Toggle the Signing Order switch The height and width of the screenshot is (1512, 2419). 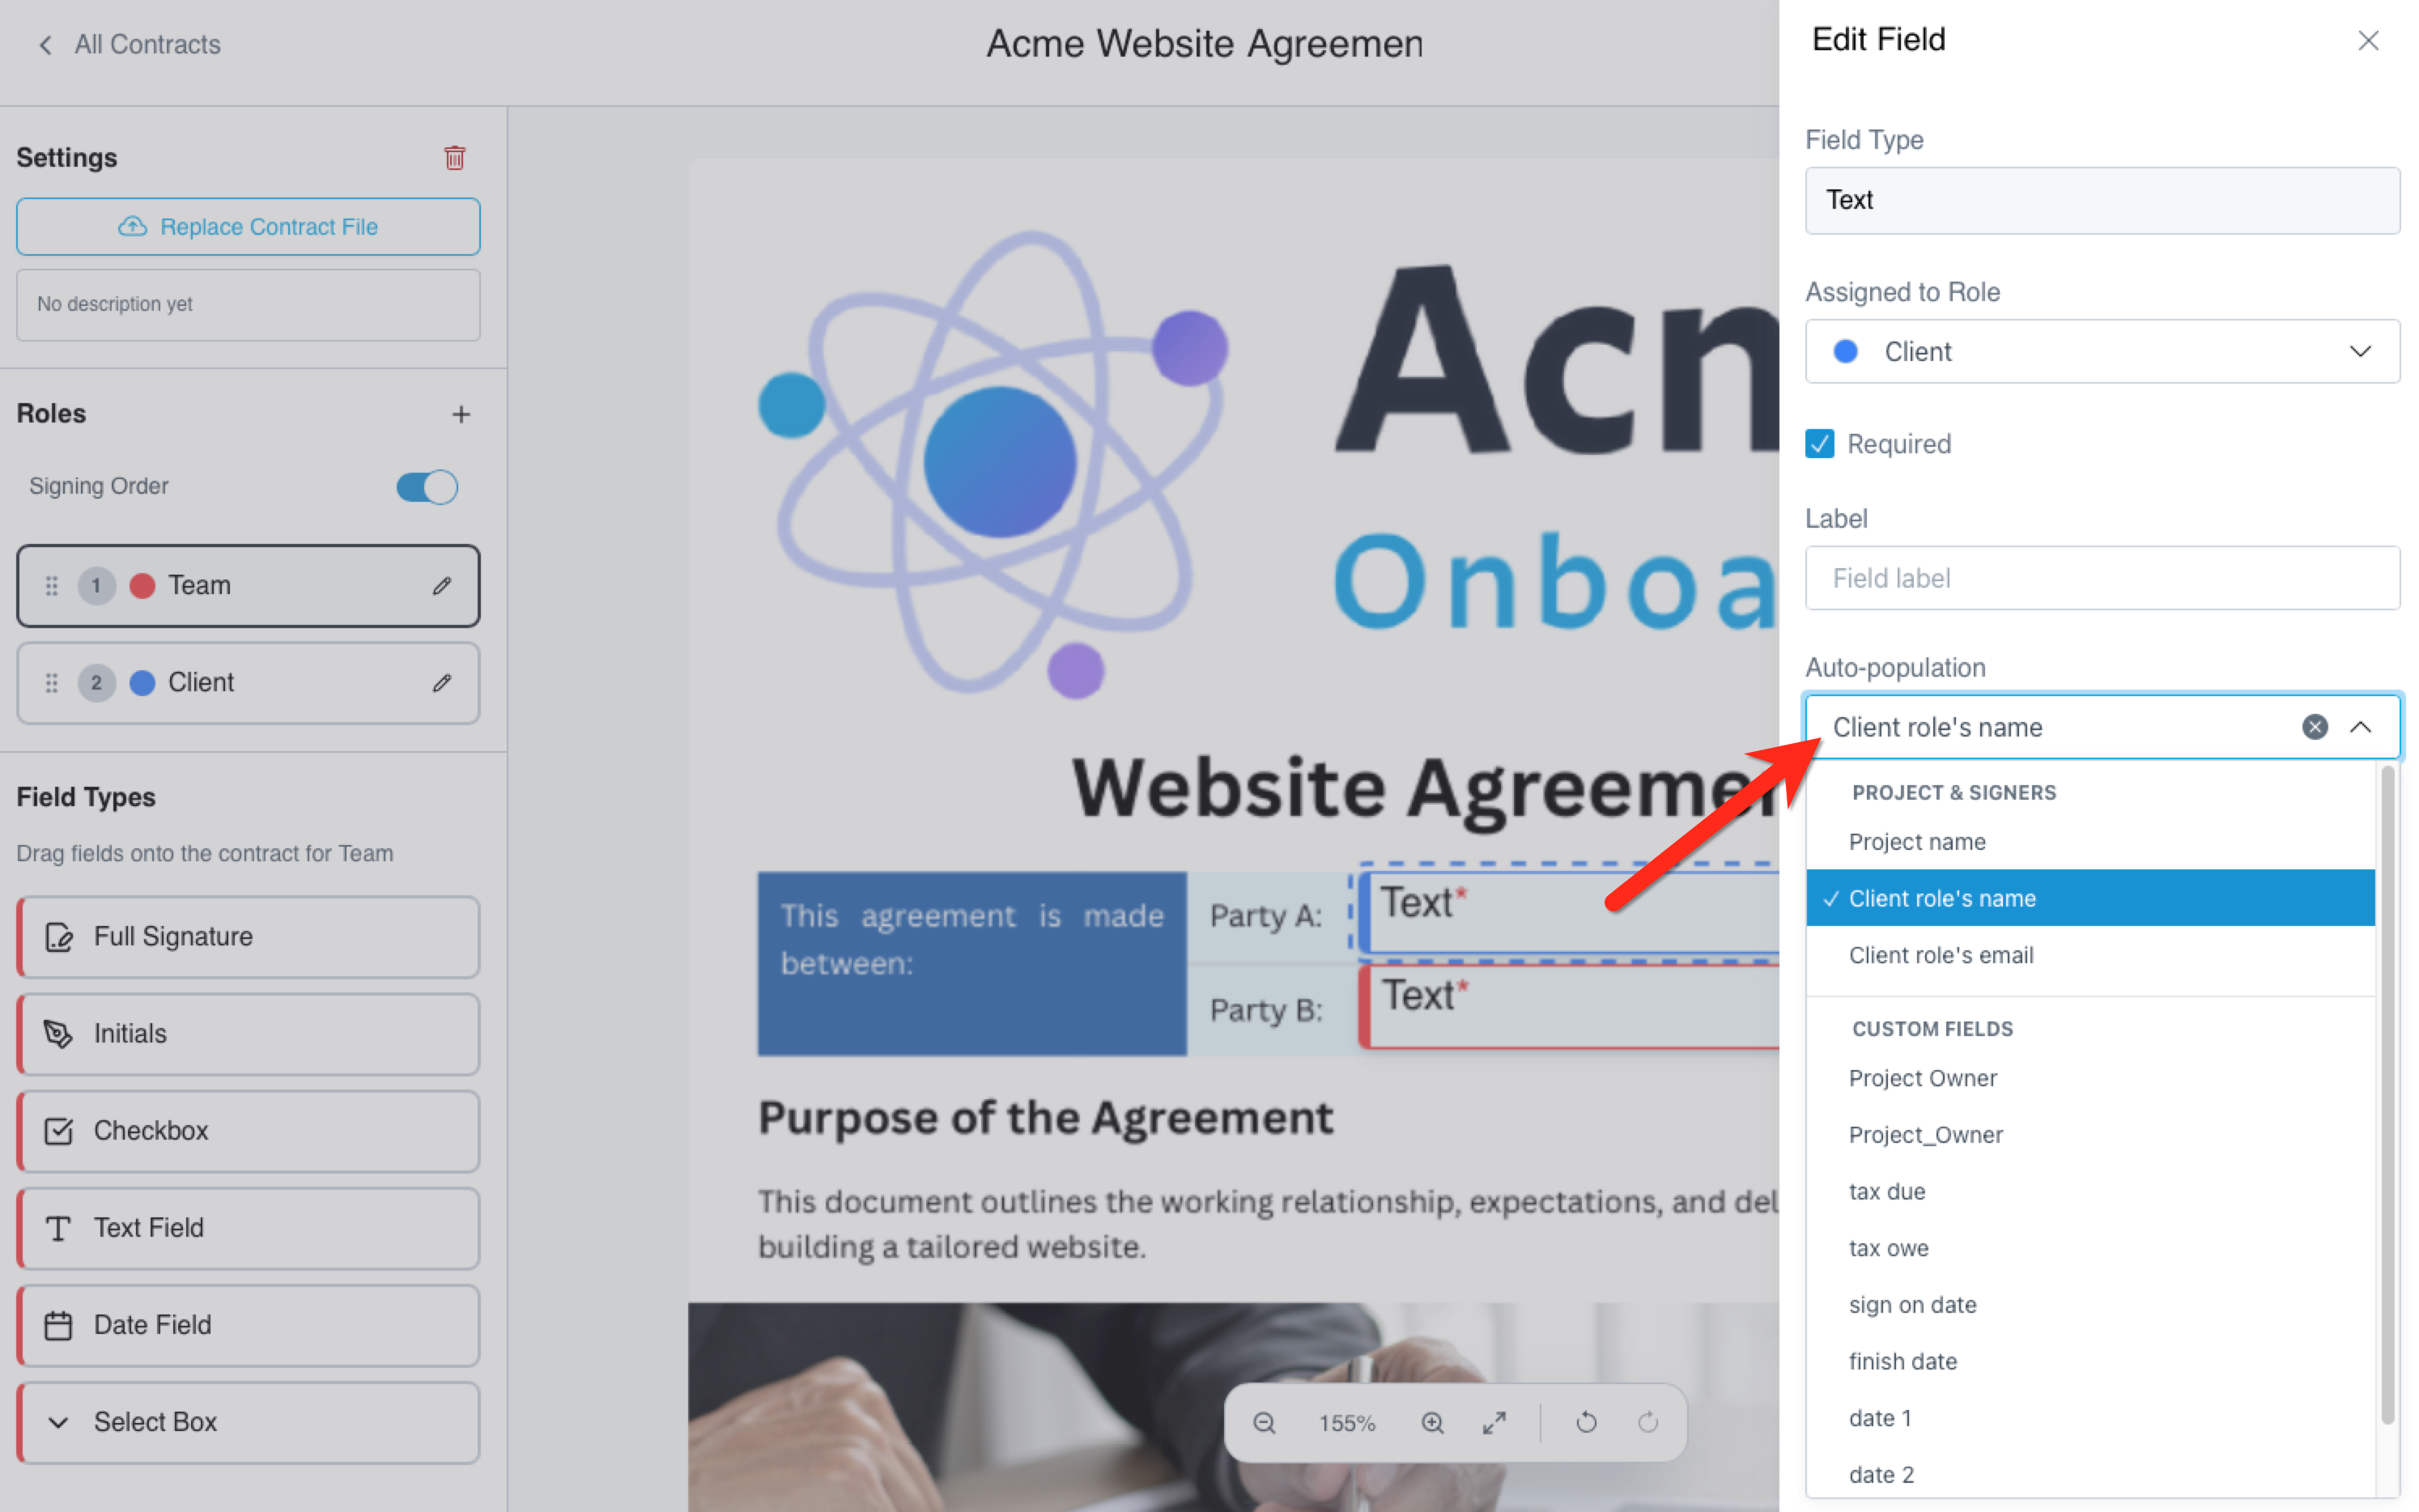click(427, 487)
